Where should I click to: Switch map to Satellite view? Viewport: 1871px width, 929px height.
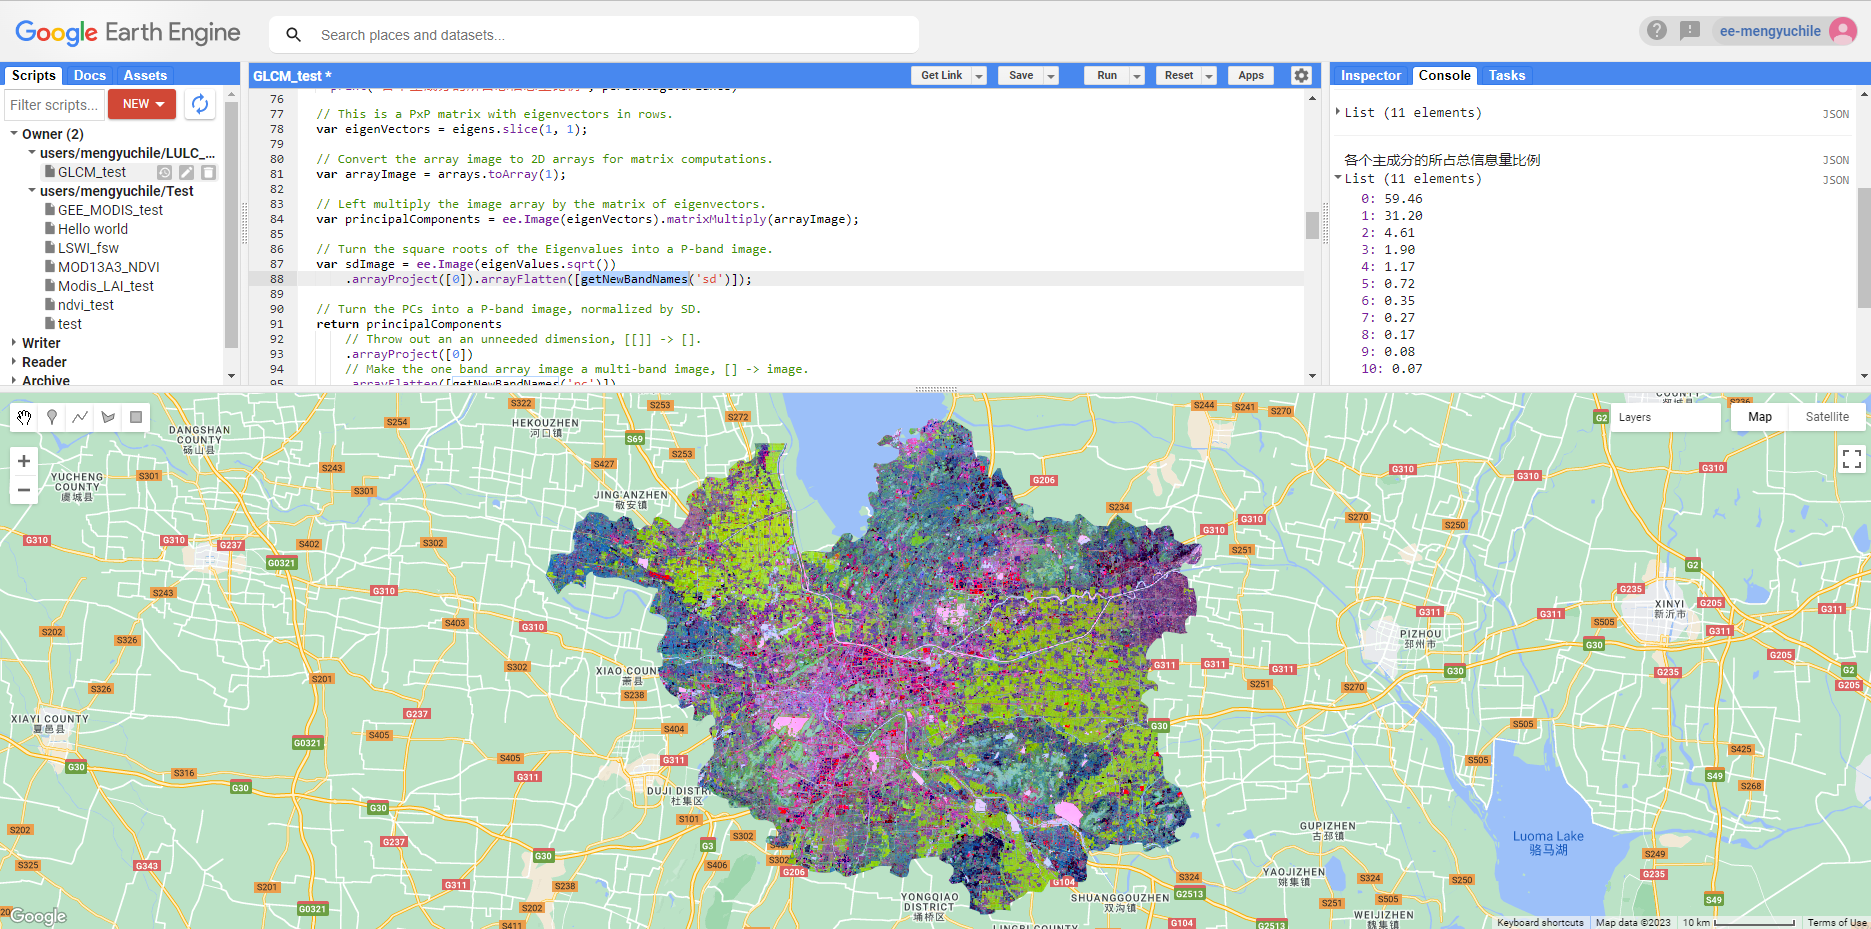pyautogui.click(x=1827, y=417)
